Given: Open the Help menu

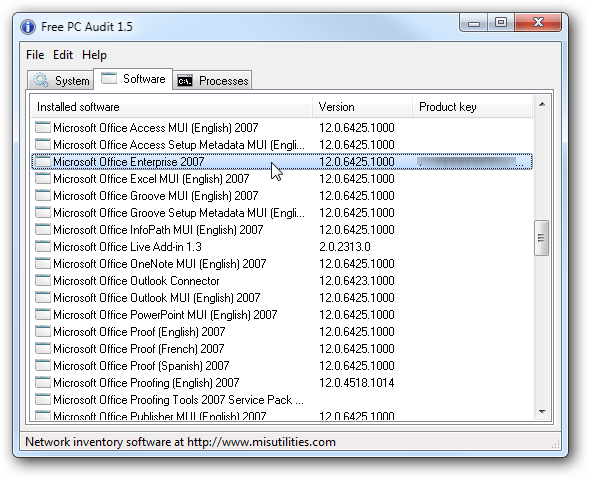Looking at the screenshot, I should click(x=94, y=55).
